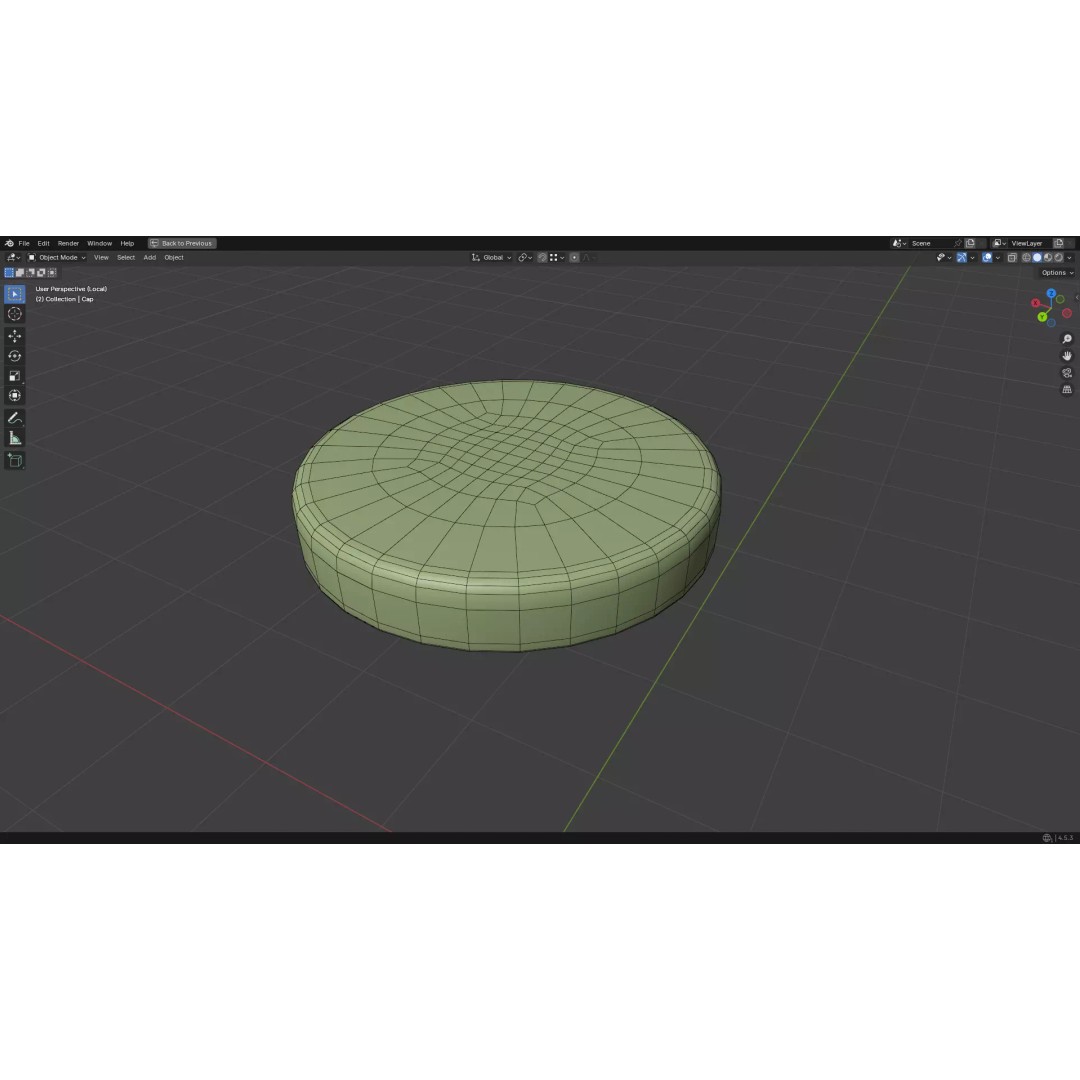
Task: Open the viewport View menu
Action: tap(101, 258)
